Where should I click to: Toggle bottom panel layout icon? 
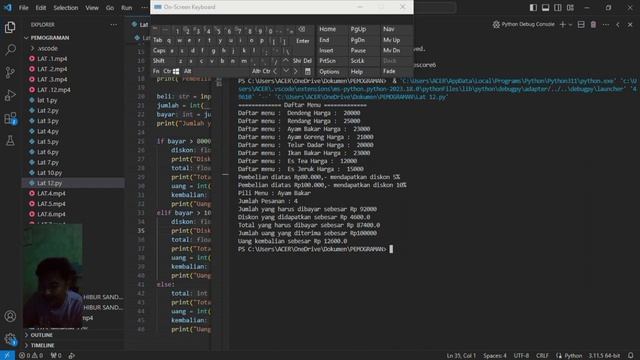(545, 8)
